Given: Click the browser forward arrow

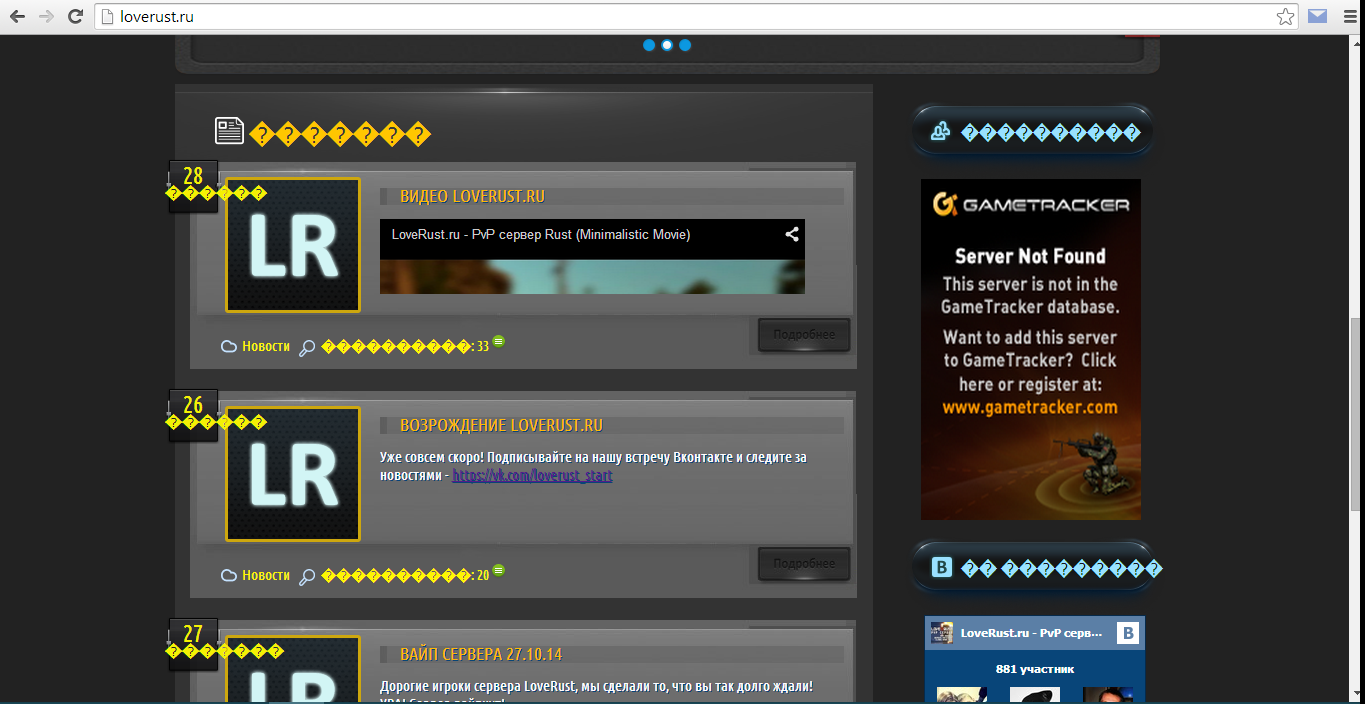Looking at the screenshot, I should [46, 16].
